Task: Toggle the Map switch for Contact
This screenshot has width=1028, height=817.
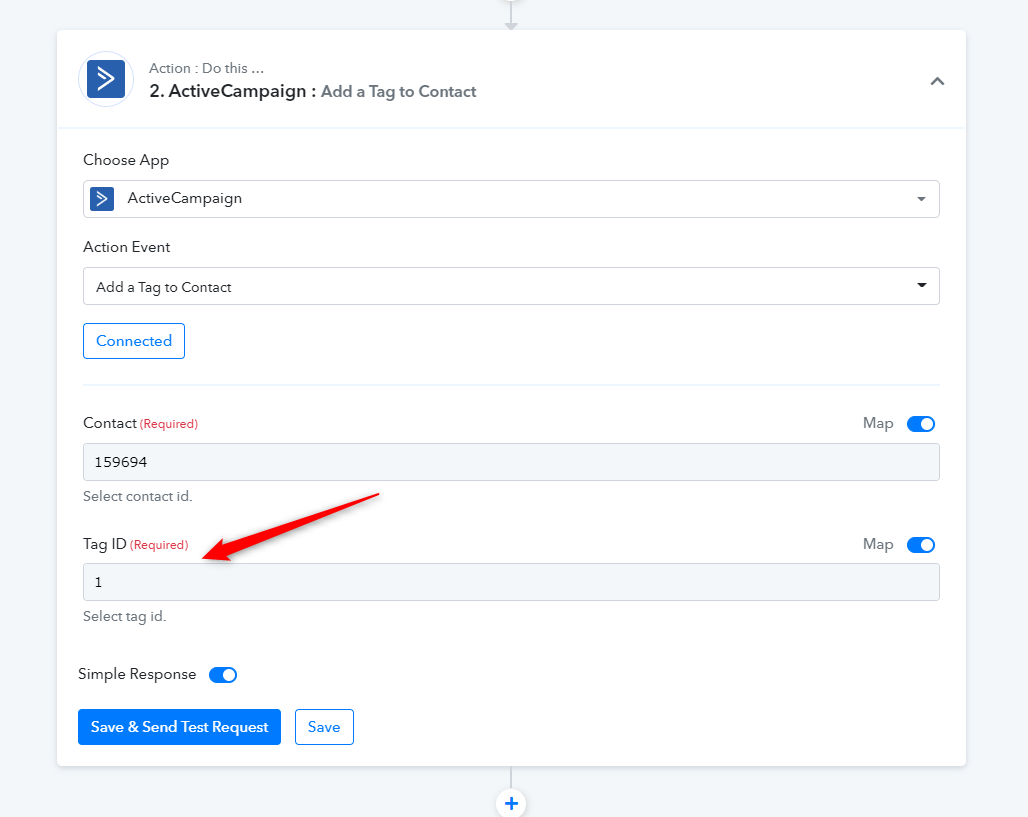Action: [920, 424]
